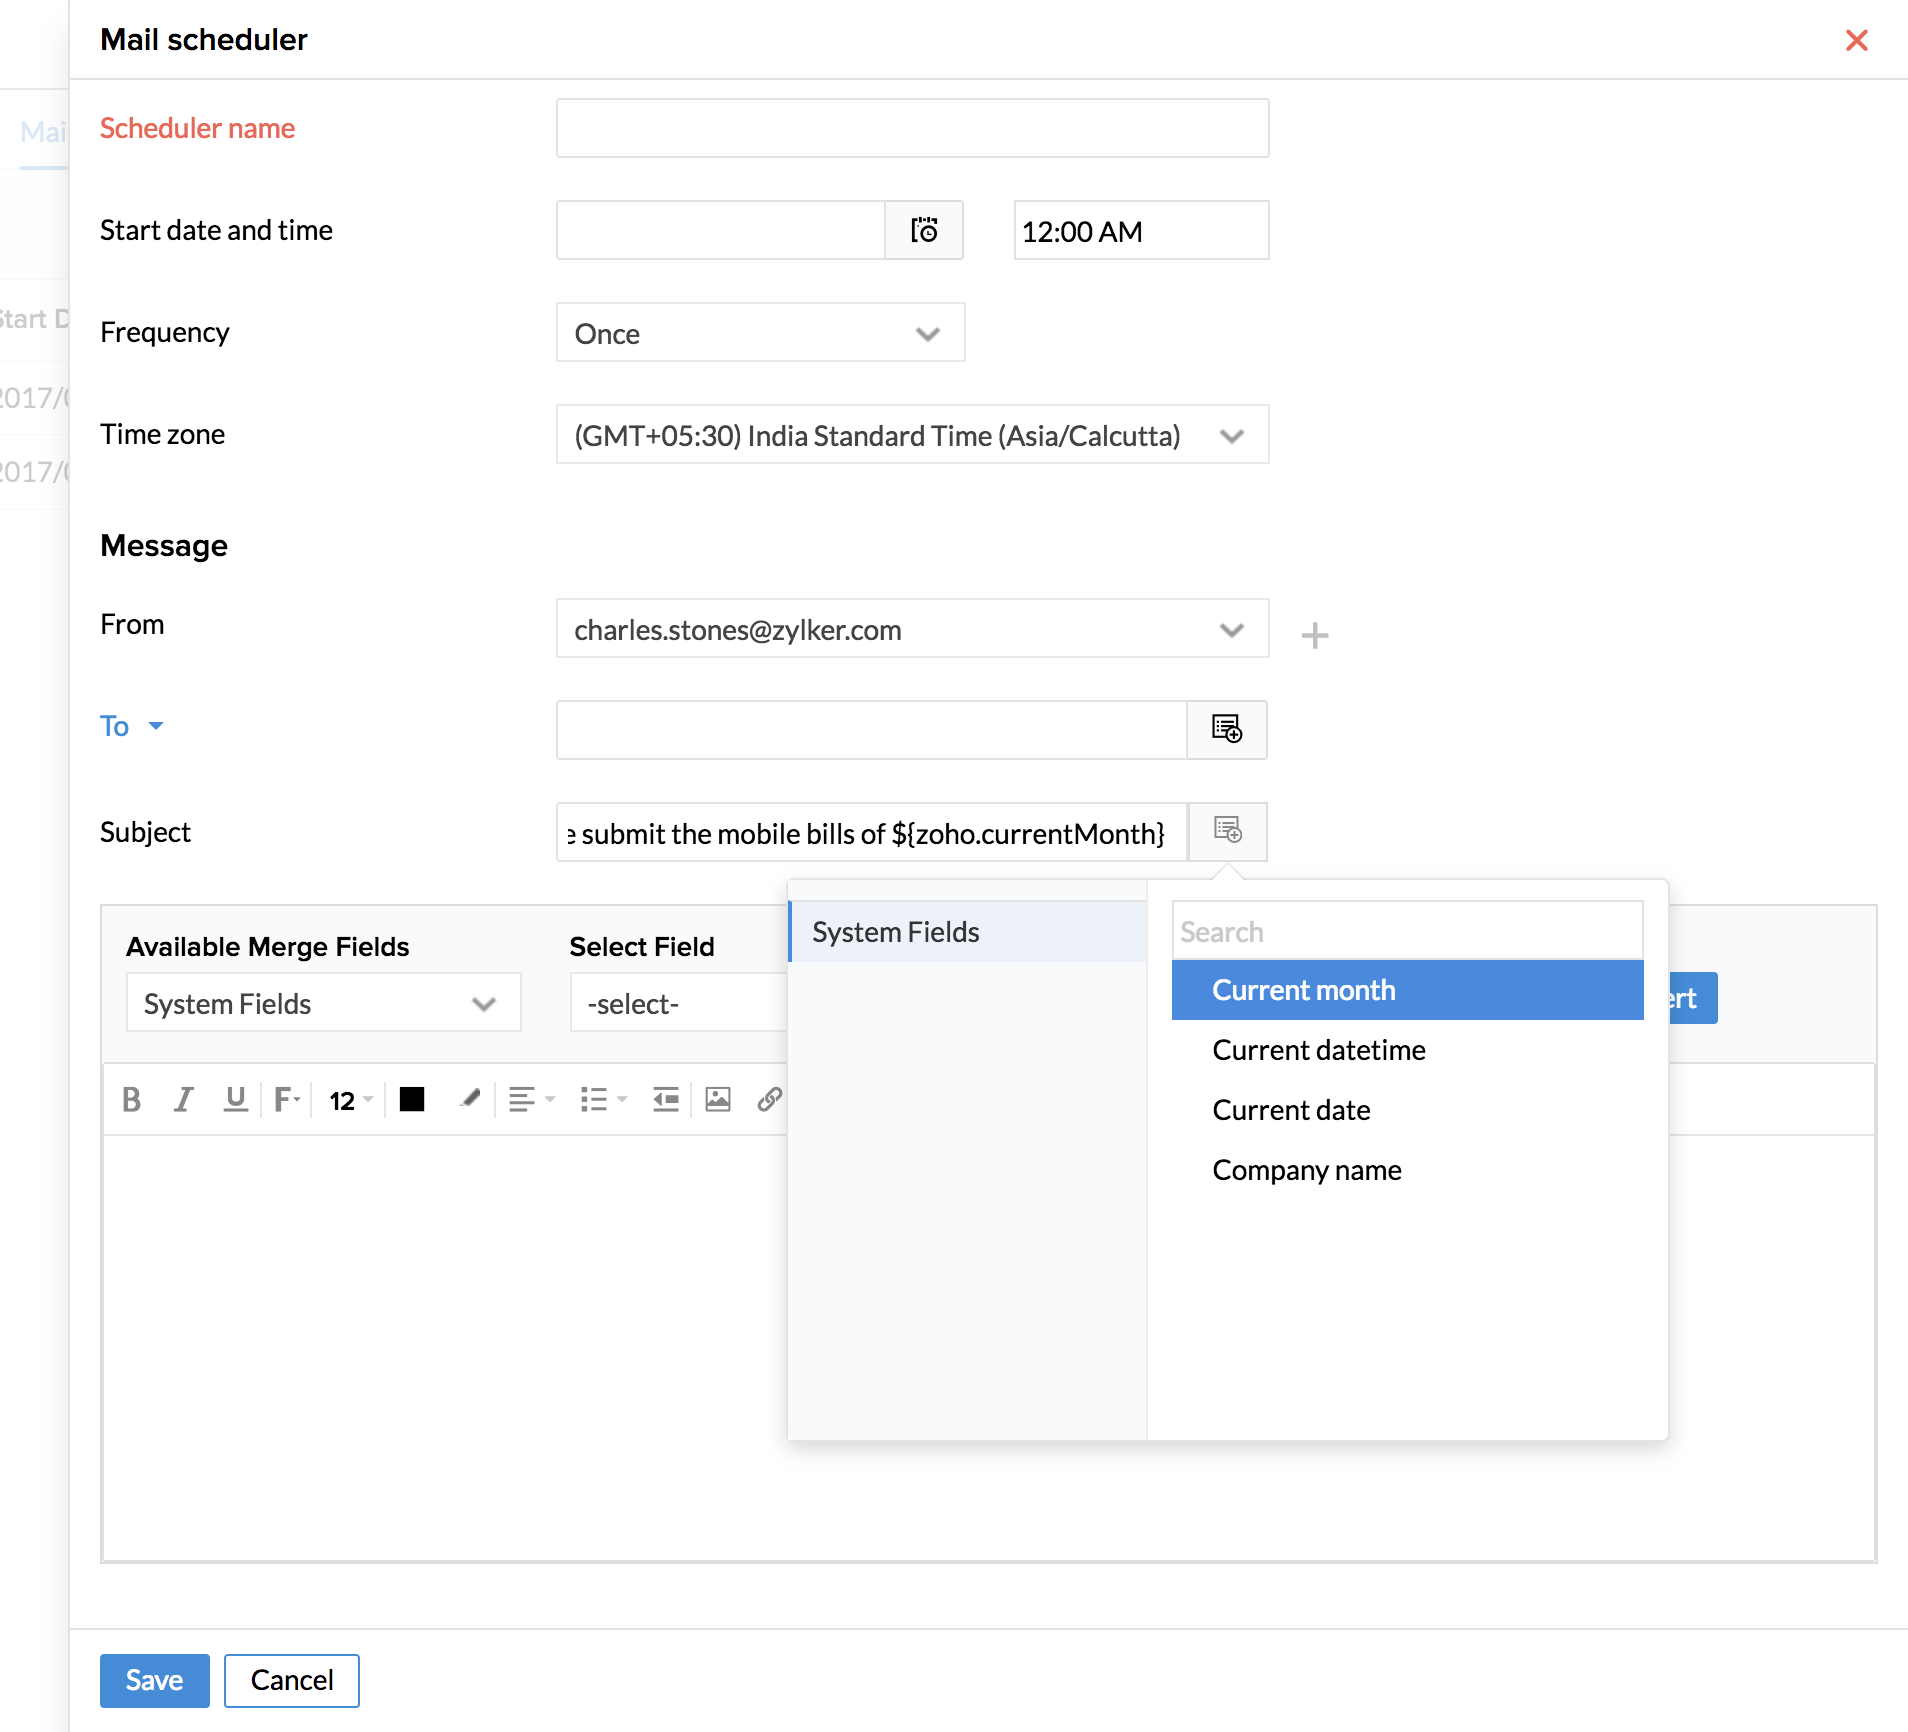The width and height of the screenshot is (1908, 1732).
Task: Open the start date calendar picker
Action: (x=924, y=231)
